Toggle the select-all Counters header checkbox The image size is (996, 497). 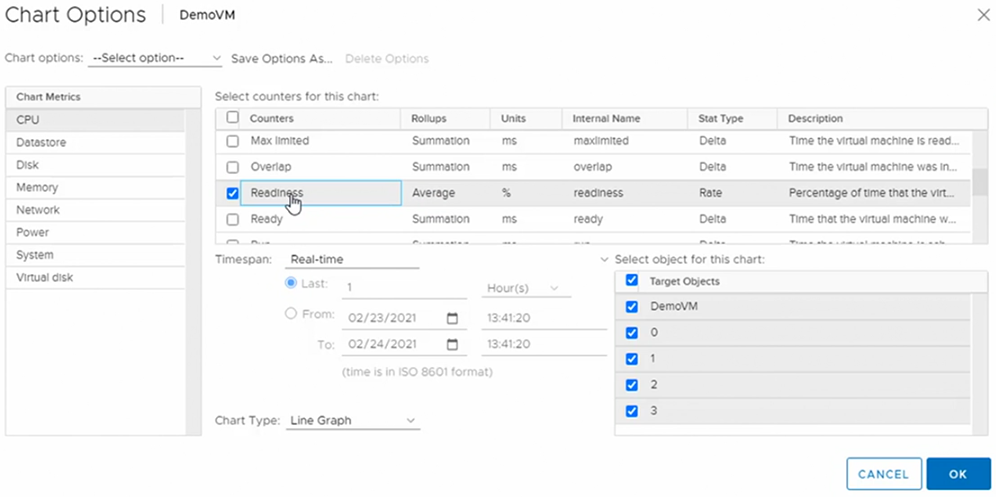coord(232,118)
